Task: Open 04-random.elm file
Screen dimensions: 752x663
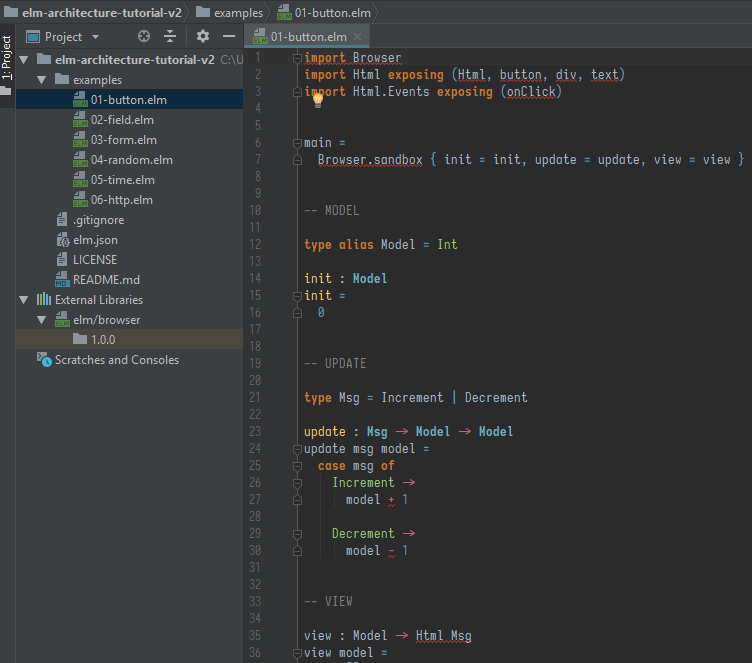Action: click(x=132, y=160)
